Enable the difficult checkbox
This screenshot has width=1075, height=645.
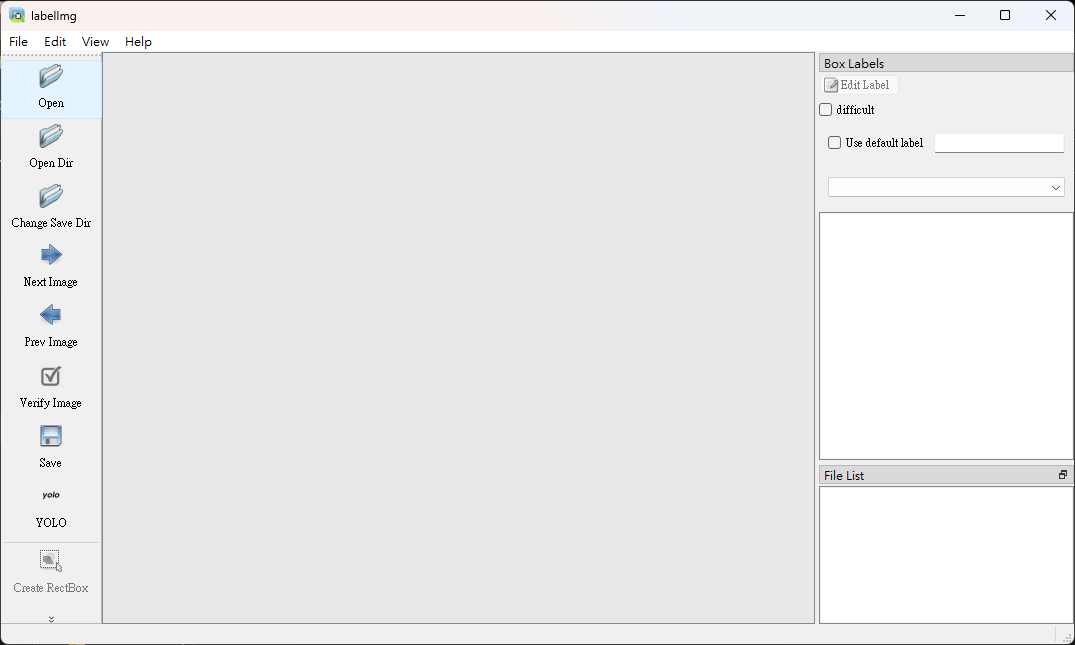826,110
